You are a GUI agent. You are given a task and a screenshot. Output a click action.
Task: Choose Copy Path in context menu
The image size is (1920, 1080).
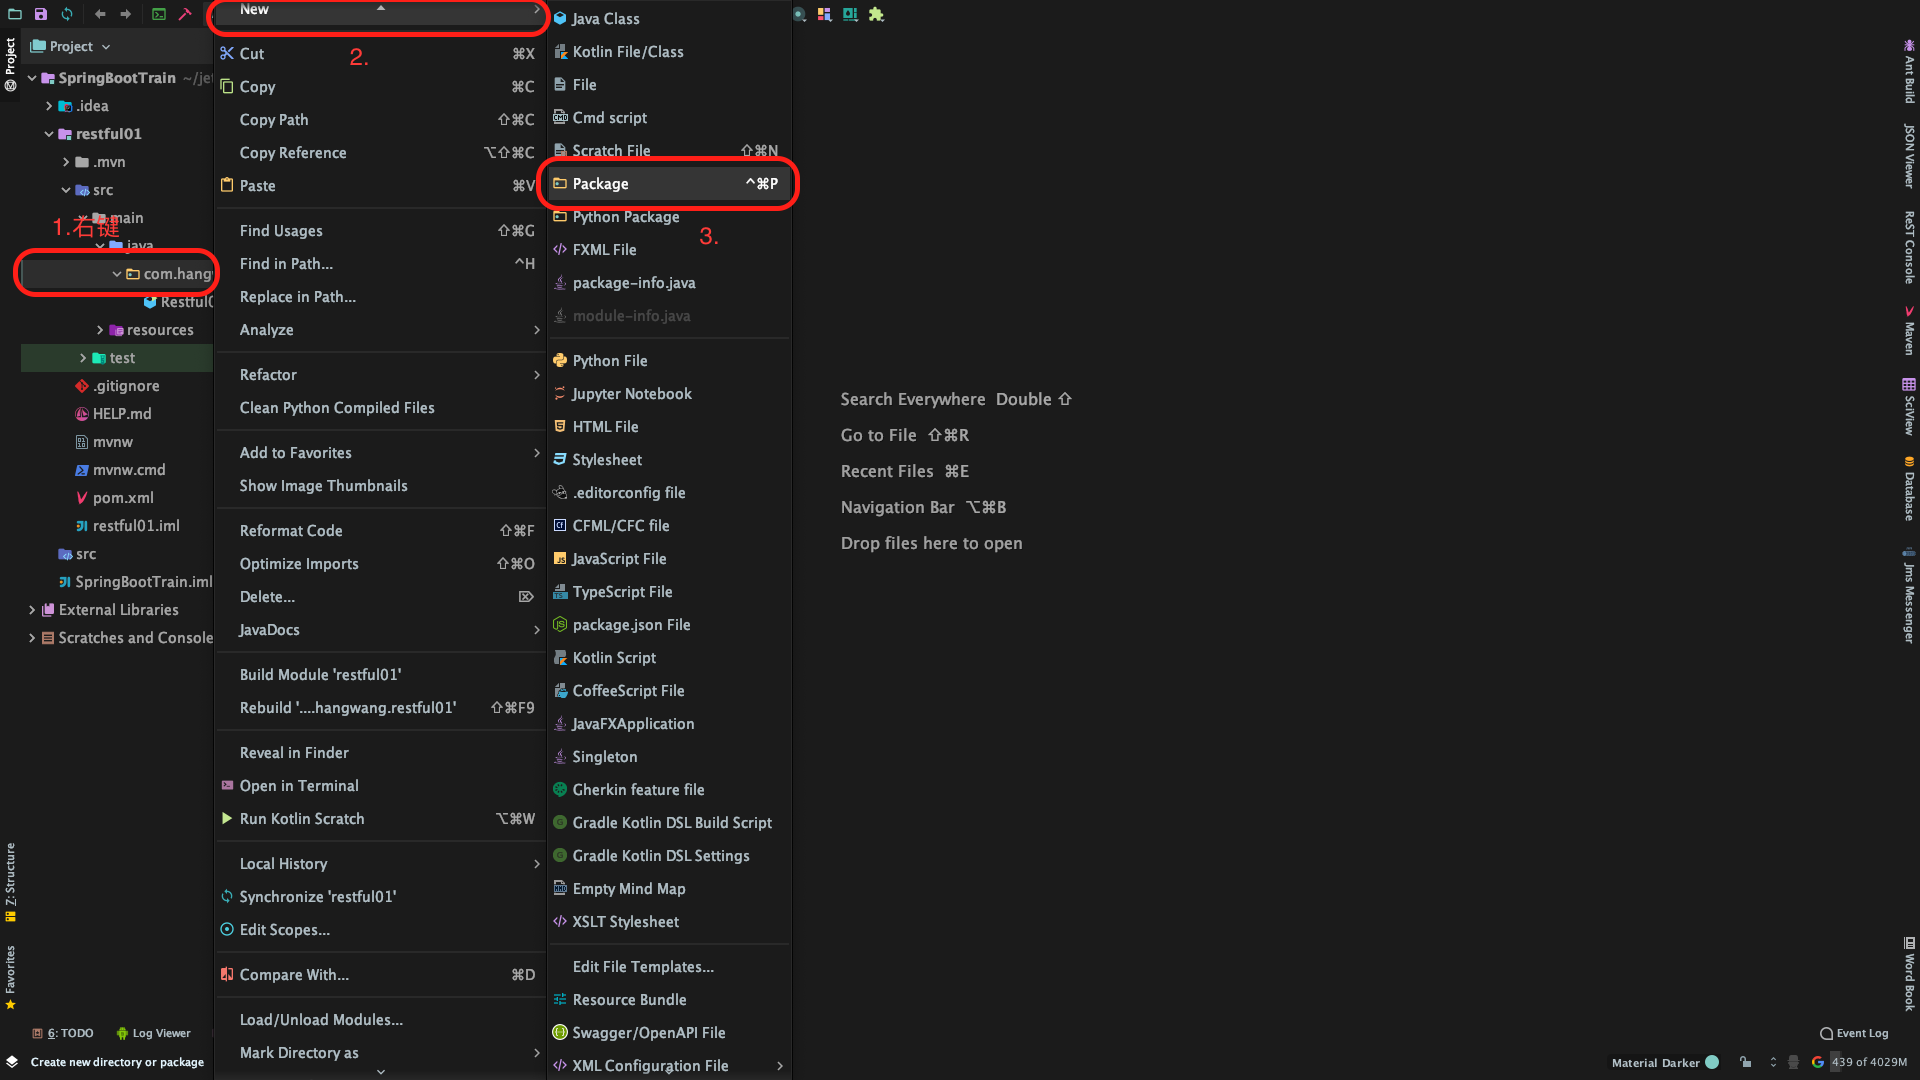coord(274,120)
